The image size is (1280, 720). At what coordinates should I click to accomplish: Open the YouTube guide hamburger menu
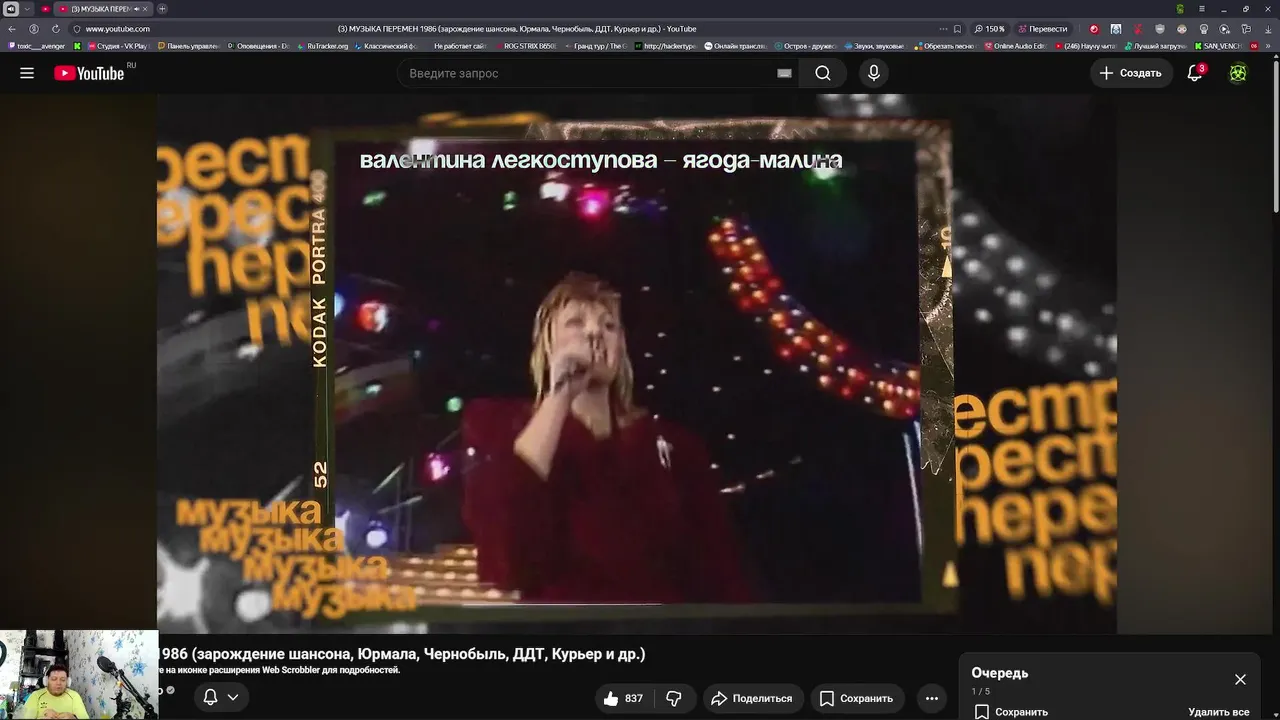[x=27, y=73]
